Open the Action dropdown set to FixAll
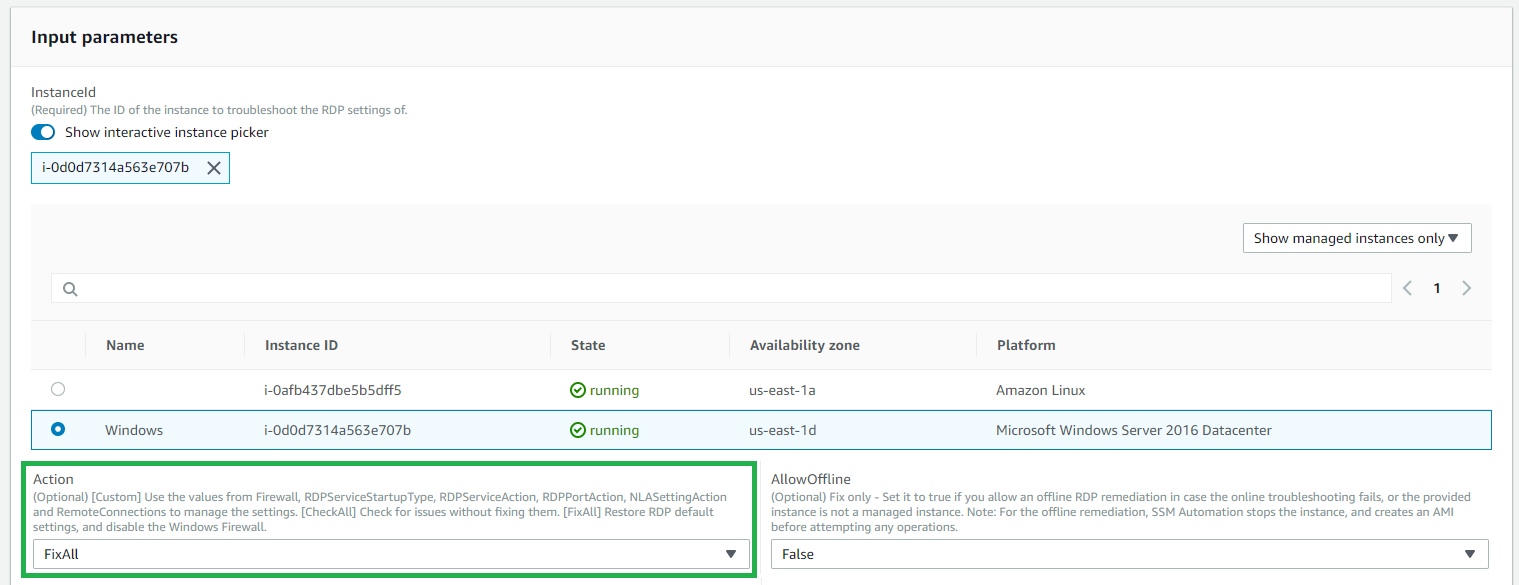The image size is (1519, 585). click(x=391, y=553)
